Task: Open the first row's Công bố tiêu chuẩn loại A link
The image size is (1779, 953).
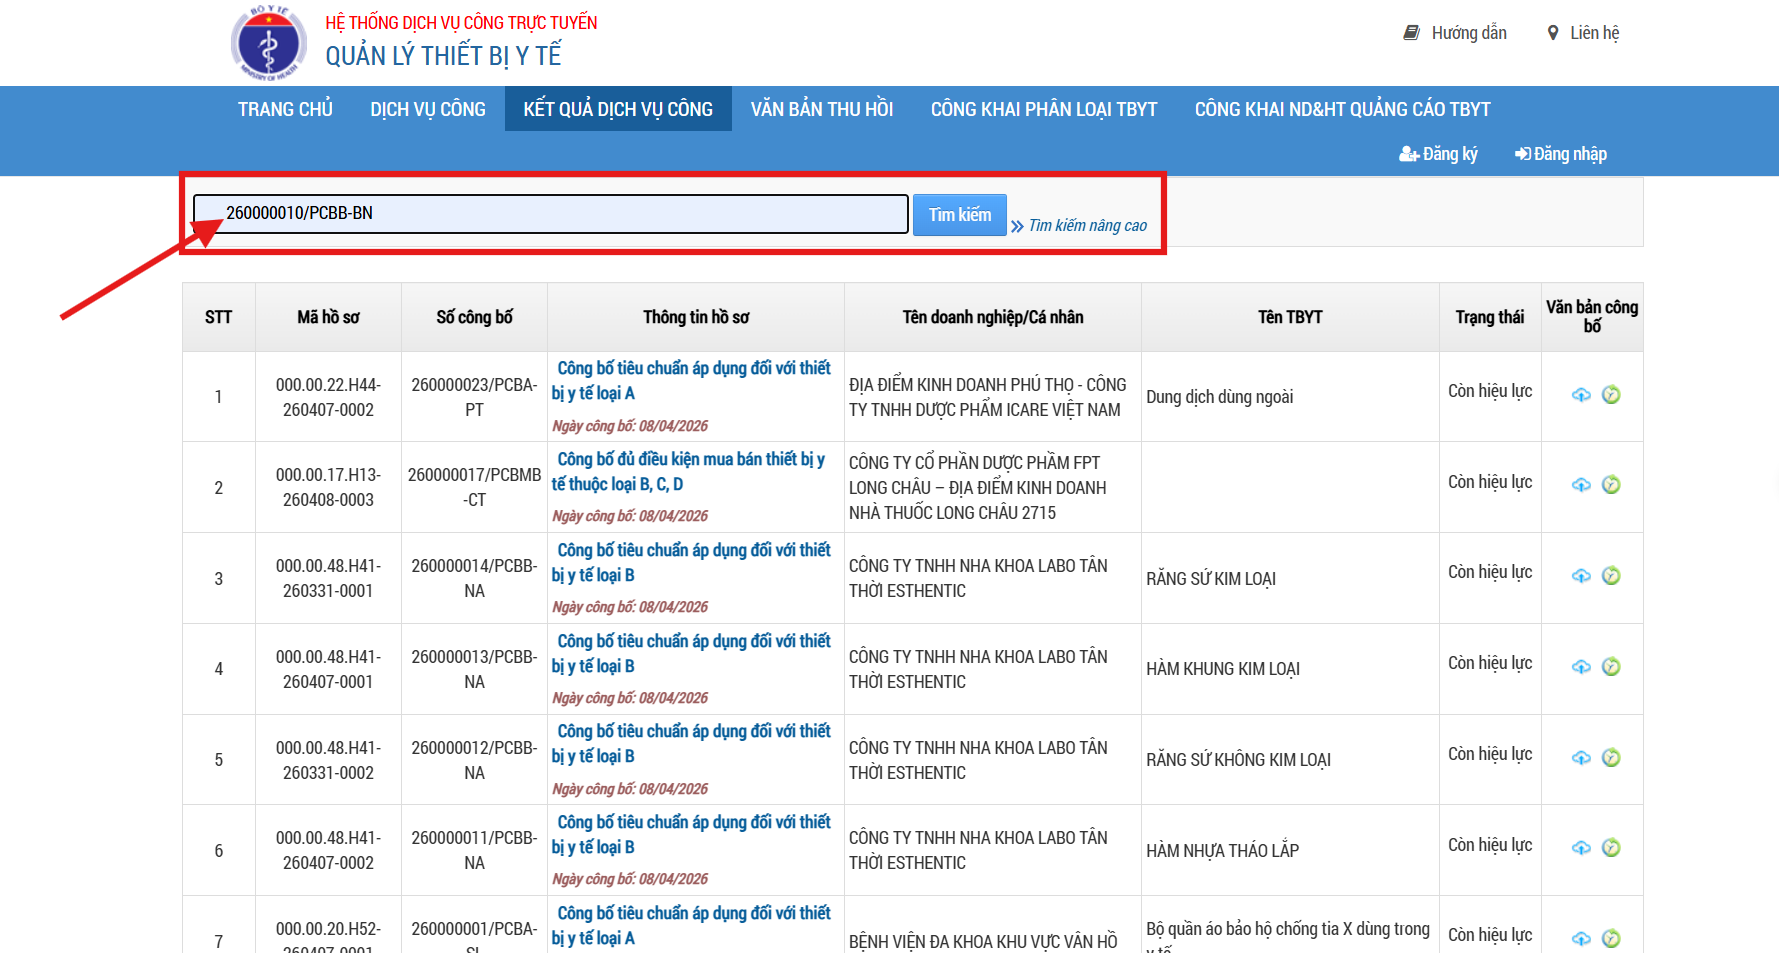Action: 693,380
